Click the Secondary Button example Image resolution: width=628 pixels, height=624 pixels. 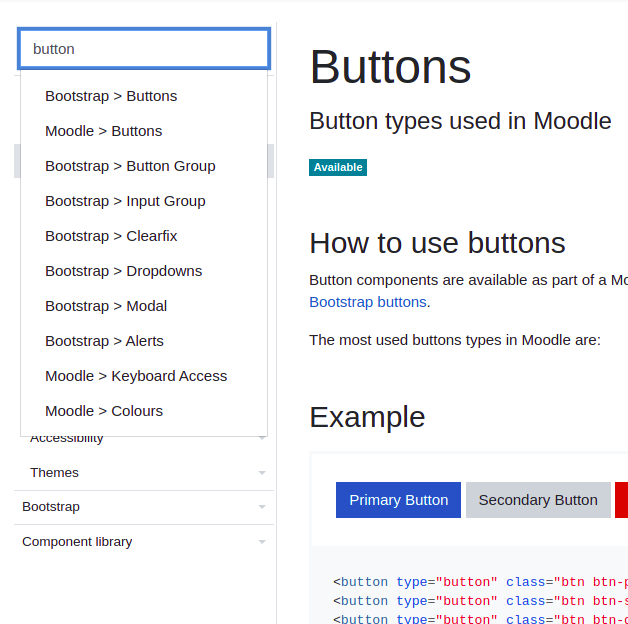pos(538,500)
